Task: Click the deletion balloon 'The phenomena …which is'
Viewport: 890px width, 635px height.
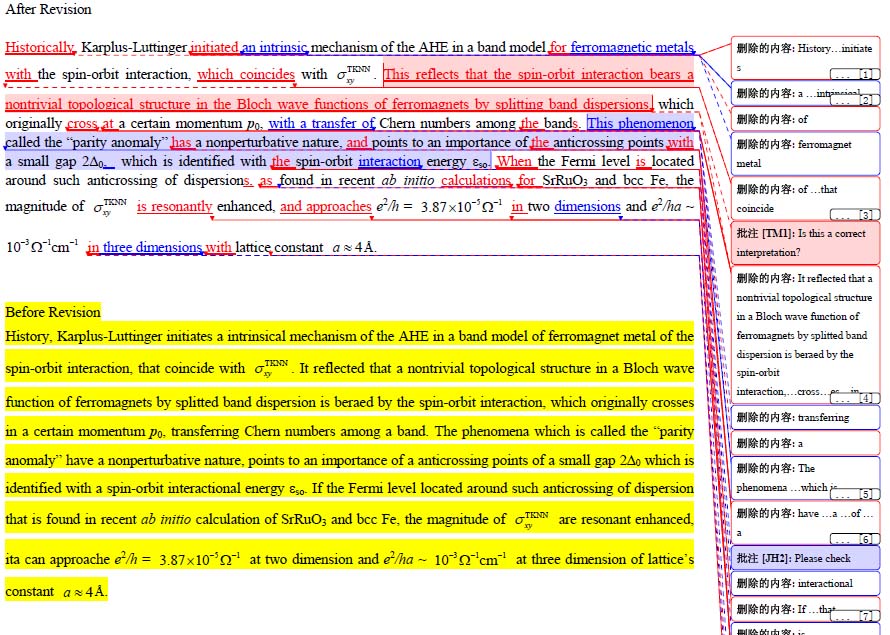Action: point(805,478)
